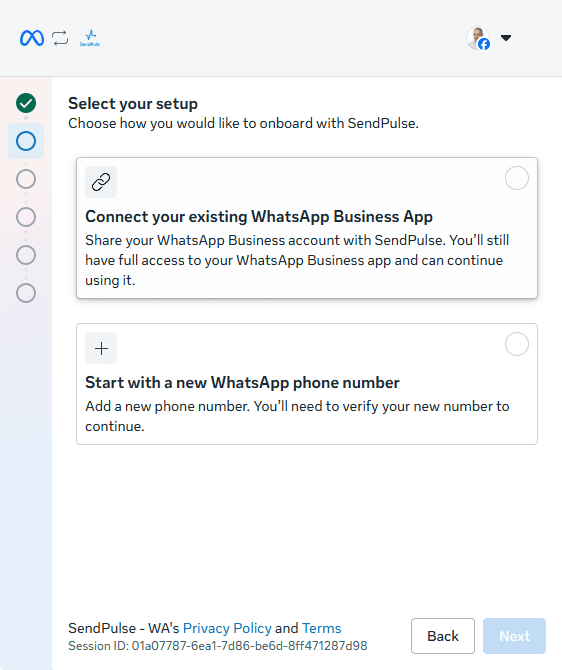Select the current highlighted blue step circle
Viewport: 562px width, 670px height.
(x=26, y=141)
